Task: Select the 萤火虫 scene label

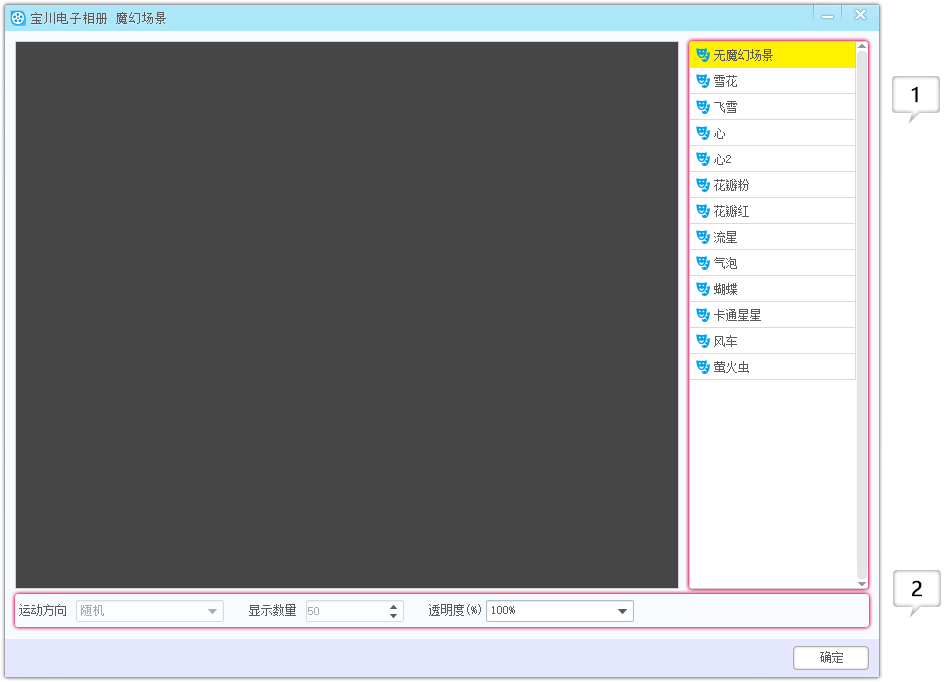Action: [731, 368]
